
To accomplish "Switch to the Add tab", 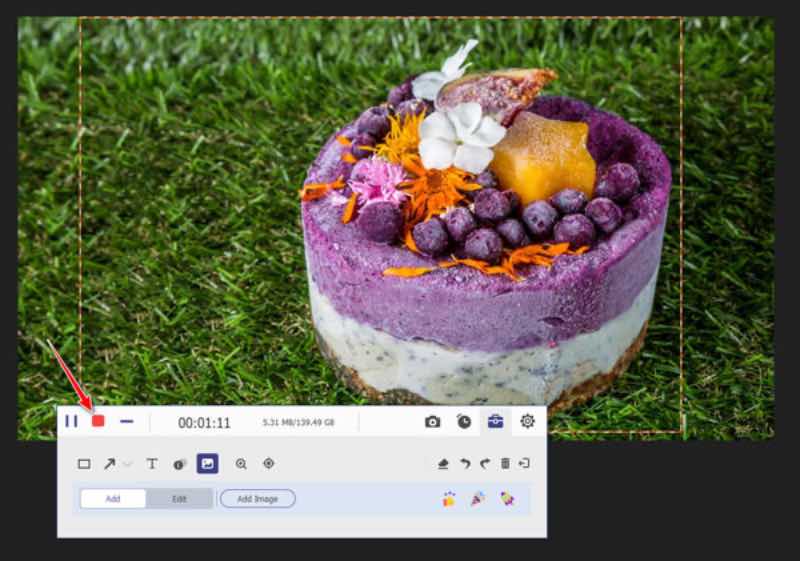I will pyautogui.click(x=113, y=498).
